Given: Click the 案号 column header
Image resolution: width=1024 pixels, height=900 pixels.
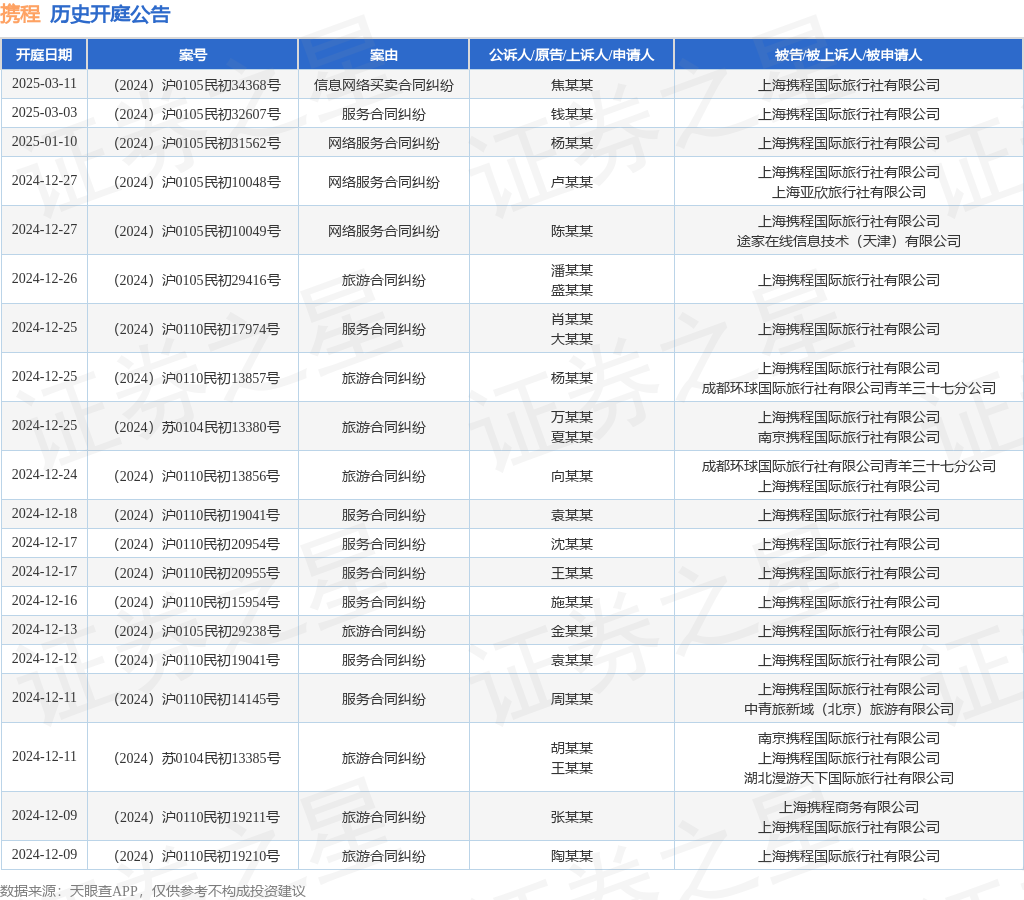Looking at the screenshot, I should point(193,55).
